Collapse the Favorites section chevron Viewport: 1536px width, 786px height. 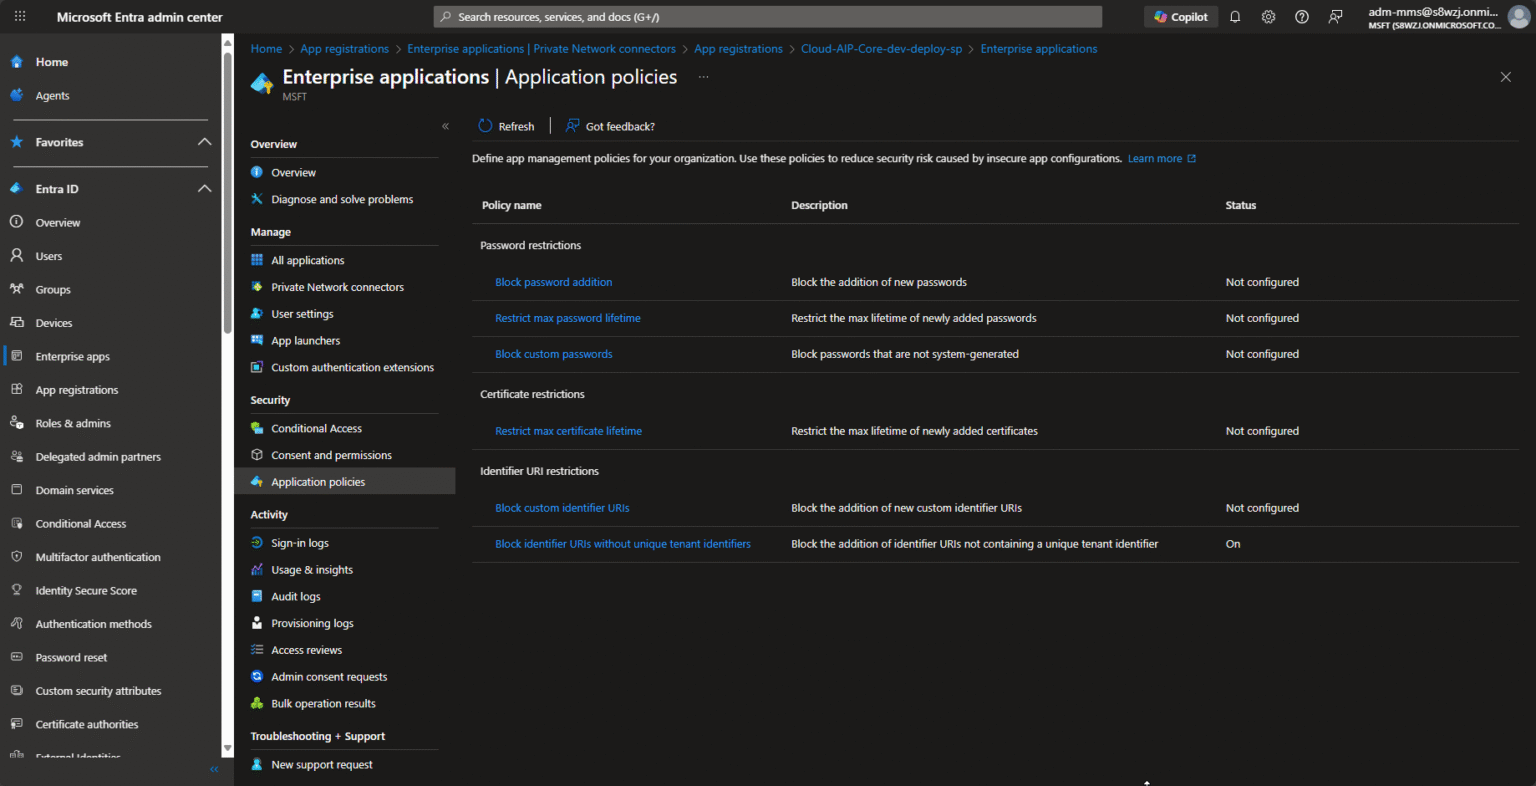[x=204, y=142]
